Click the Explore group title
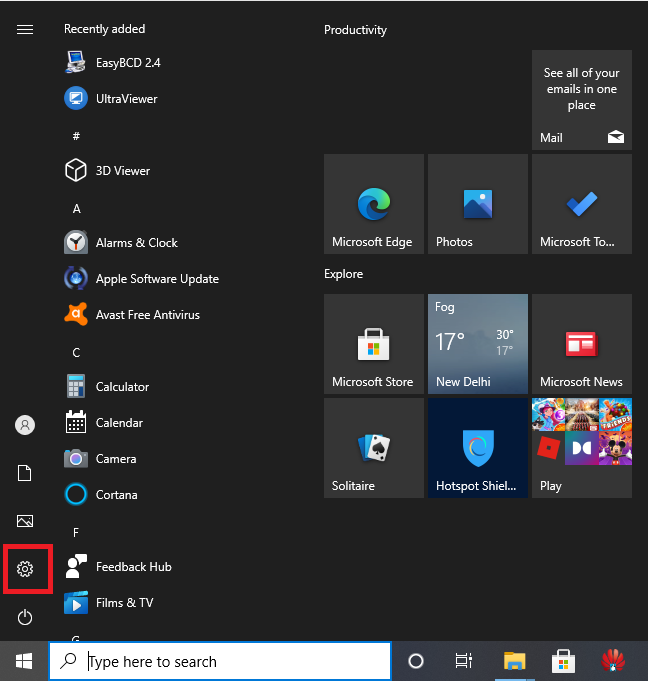 pyautogui.click(x=344, y=274)
